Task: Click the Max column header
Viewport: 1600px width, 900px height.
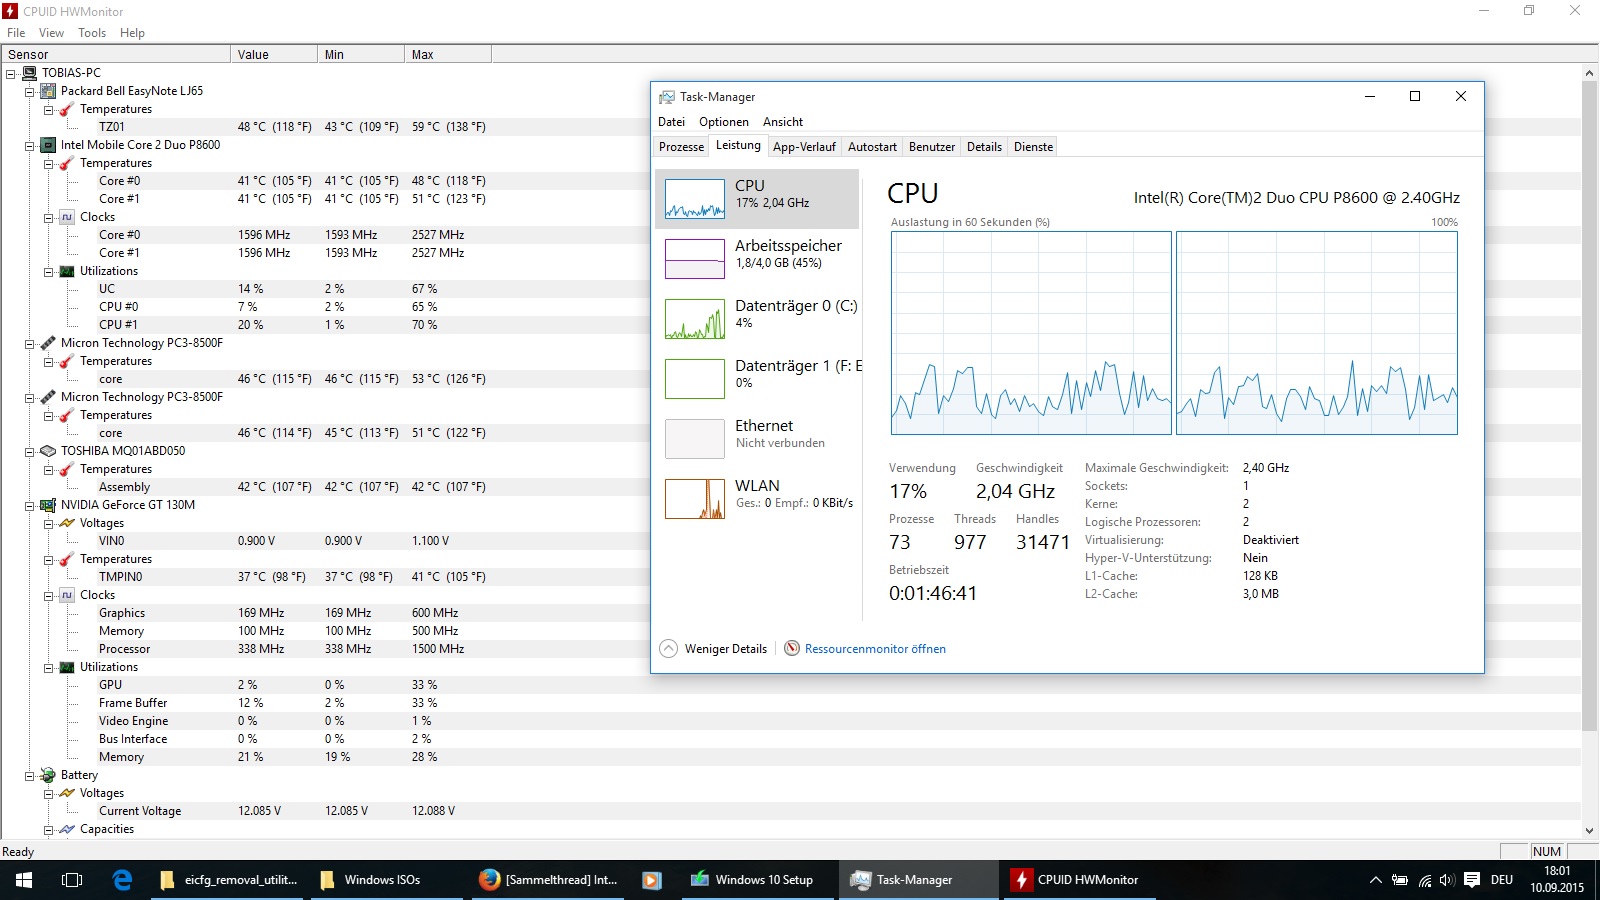Action: [448, 55]
